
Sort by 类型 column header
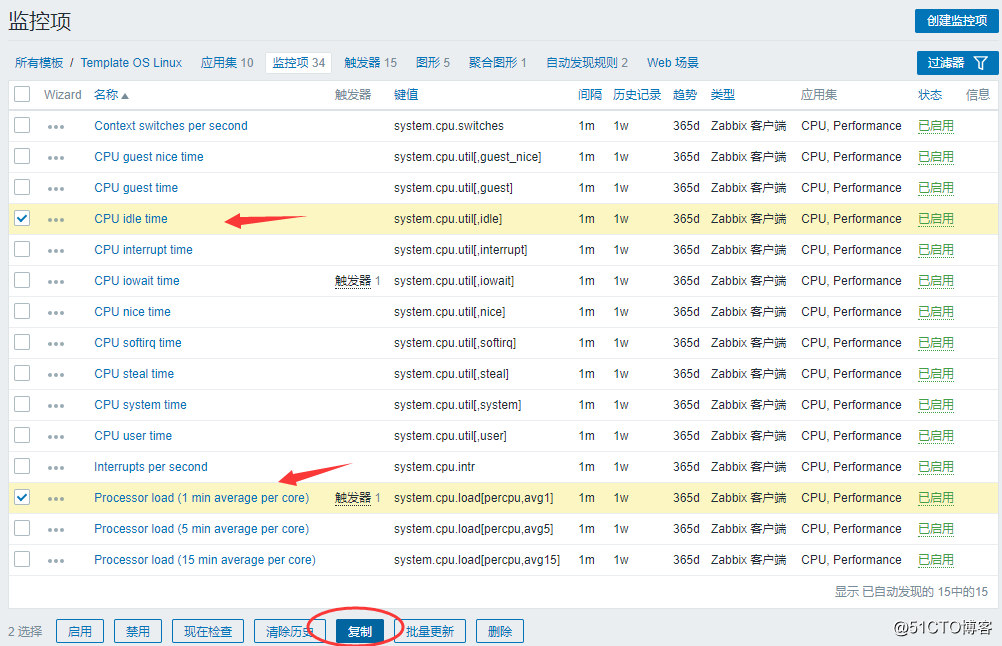(723, 95)
